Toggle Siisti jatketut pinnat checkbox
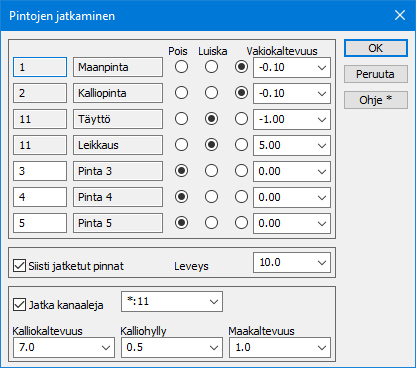This screenshot has width=416, height=368. point(19,266)
